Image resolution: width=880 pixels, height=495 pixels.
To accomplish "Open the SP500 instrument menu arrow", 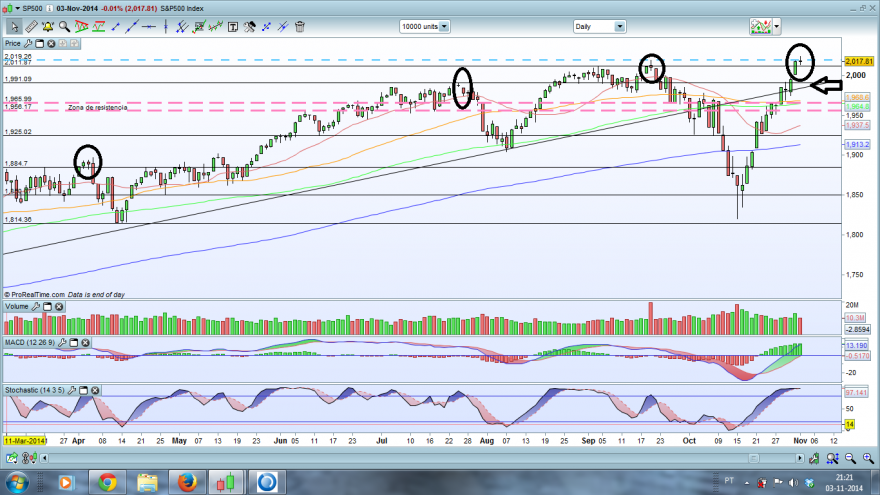I will 17,8.
